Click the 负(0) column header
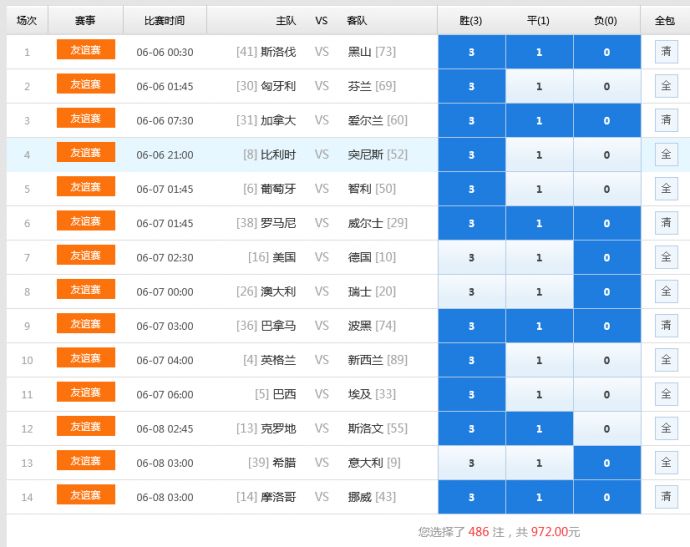 click(606, 20)
